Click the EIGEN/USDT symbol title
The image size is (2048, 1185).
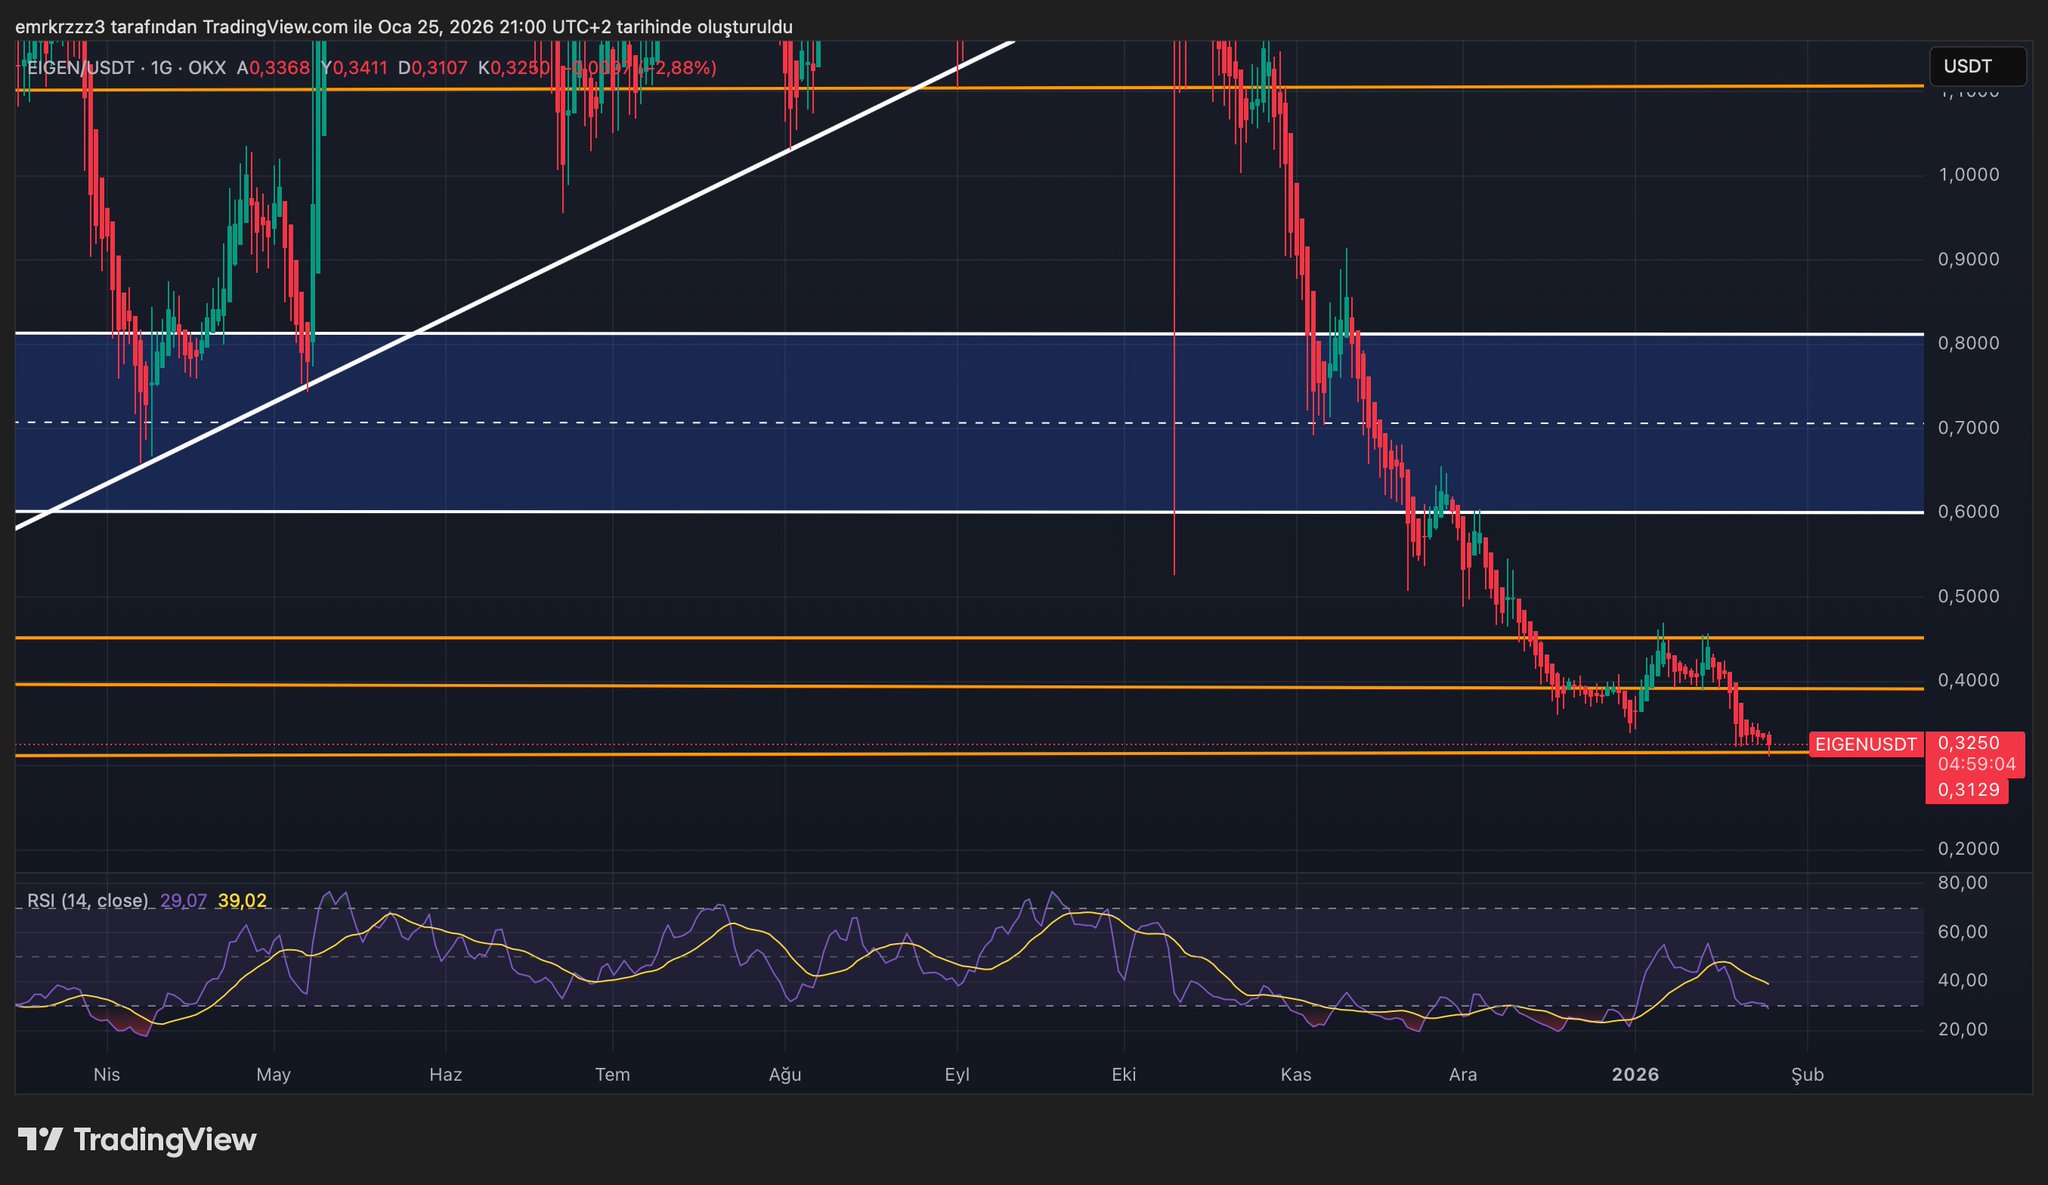pos(80,68)
